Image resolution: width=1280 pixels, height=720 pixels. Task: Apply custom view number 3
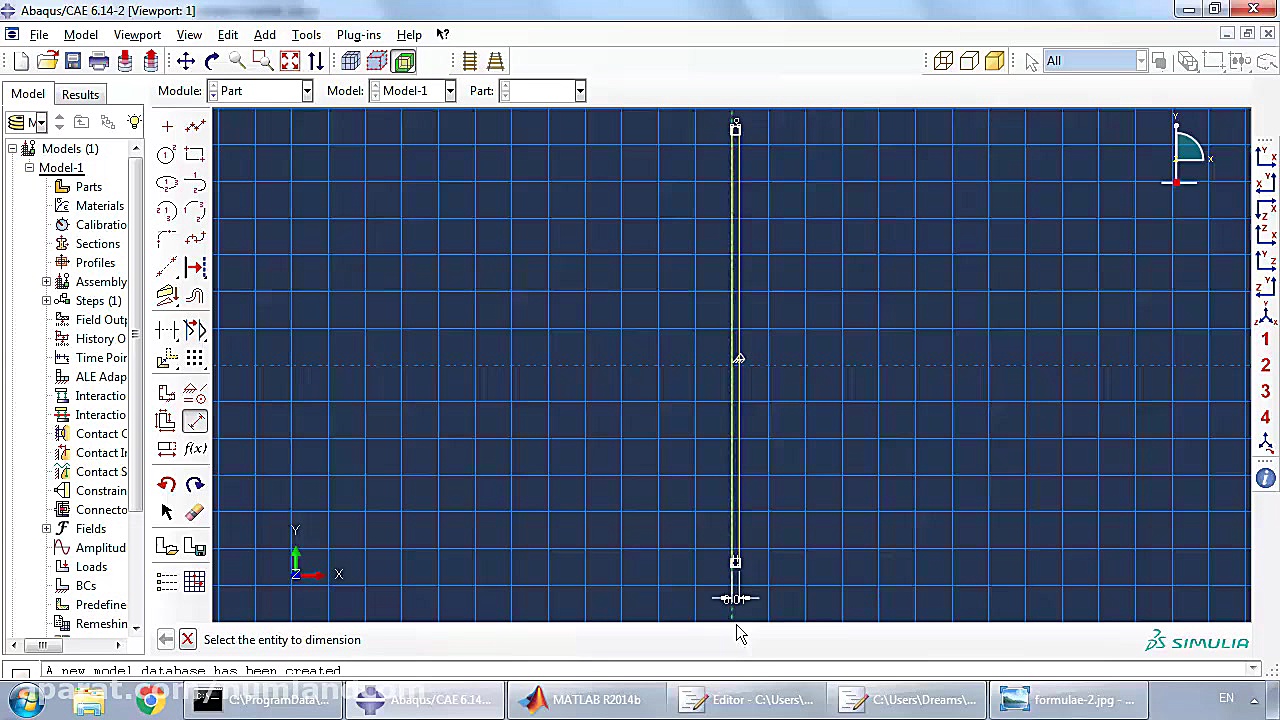click(x=1265, y=392)
